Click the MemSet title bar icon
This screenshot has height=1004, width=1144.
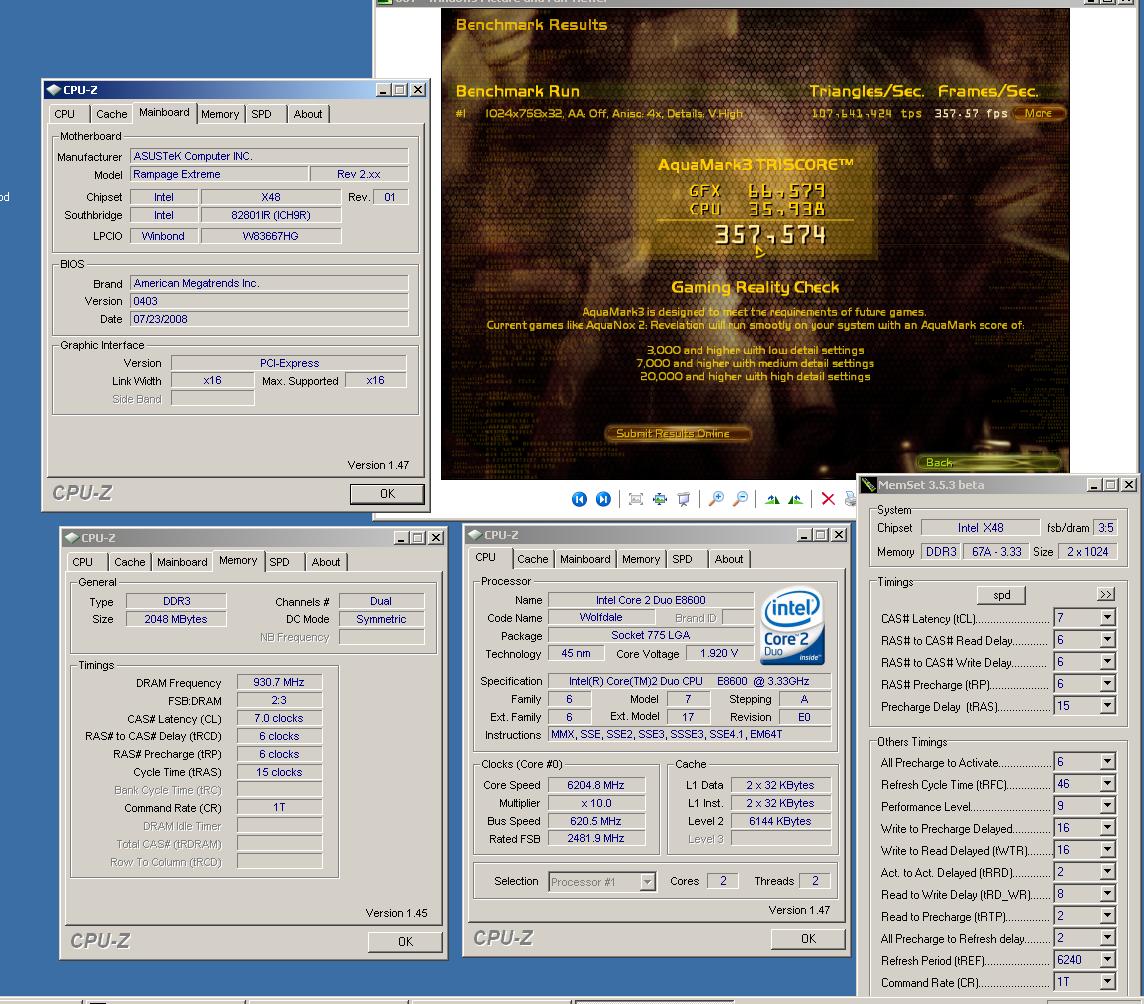pyautogui.click(x=868, y=484)
